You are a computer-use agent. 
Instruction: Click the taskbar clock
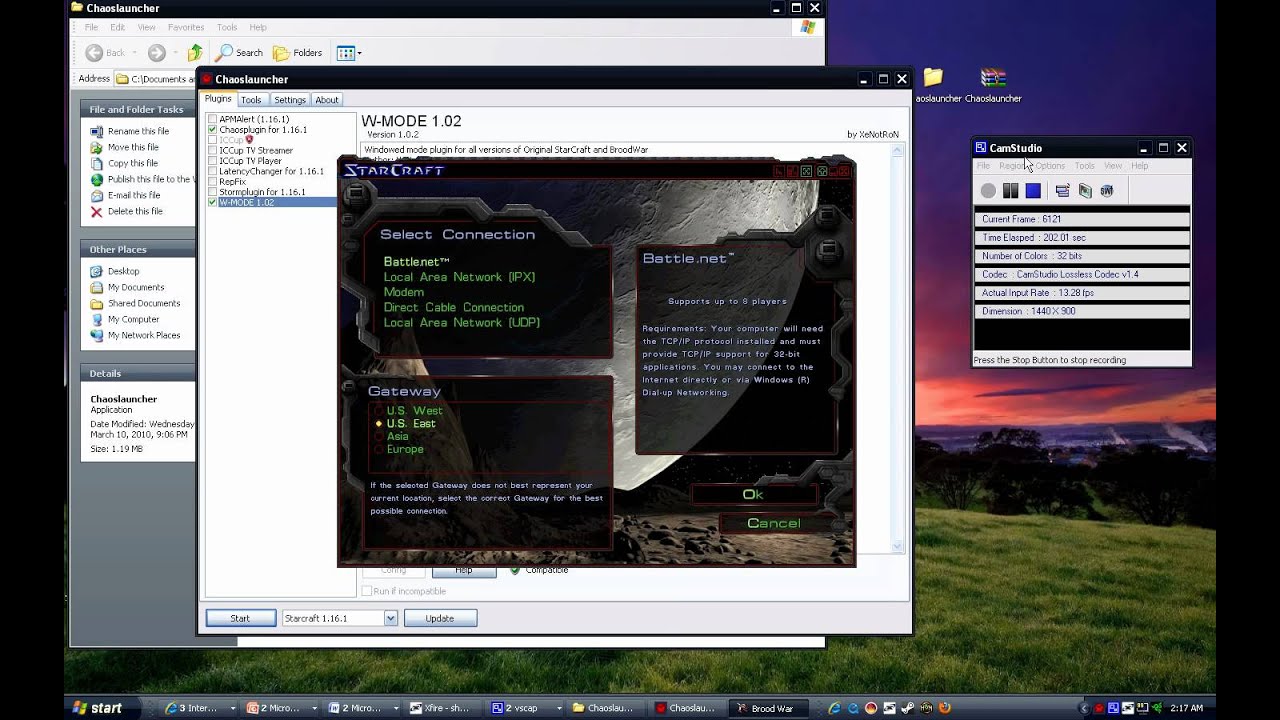coord(1186,708)
